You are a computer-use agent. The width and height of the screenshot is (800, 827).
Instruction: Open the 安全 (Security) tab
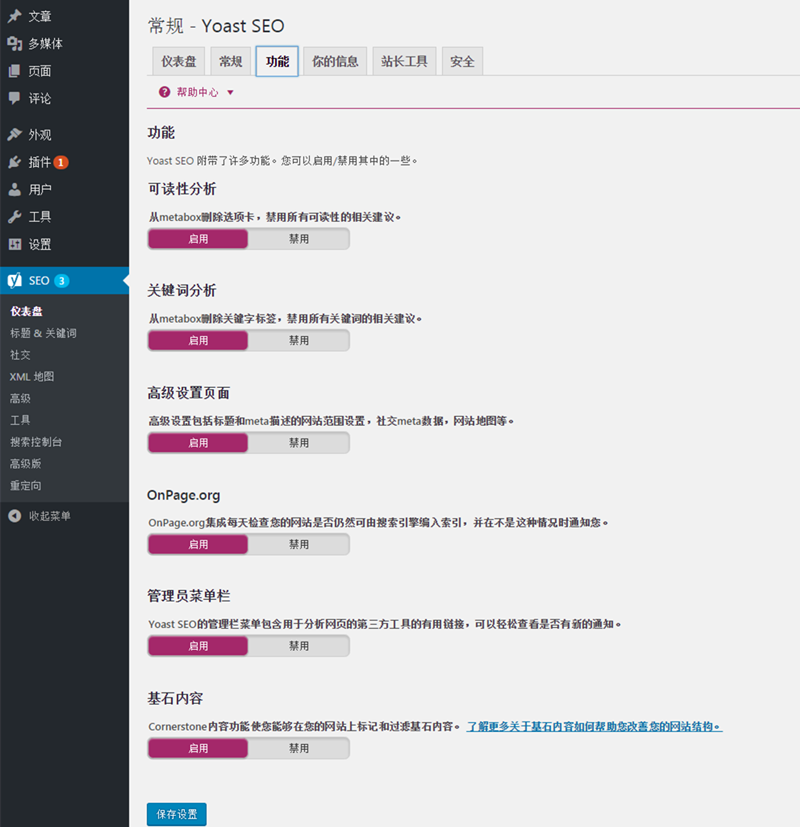[462, 60]
